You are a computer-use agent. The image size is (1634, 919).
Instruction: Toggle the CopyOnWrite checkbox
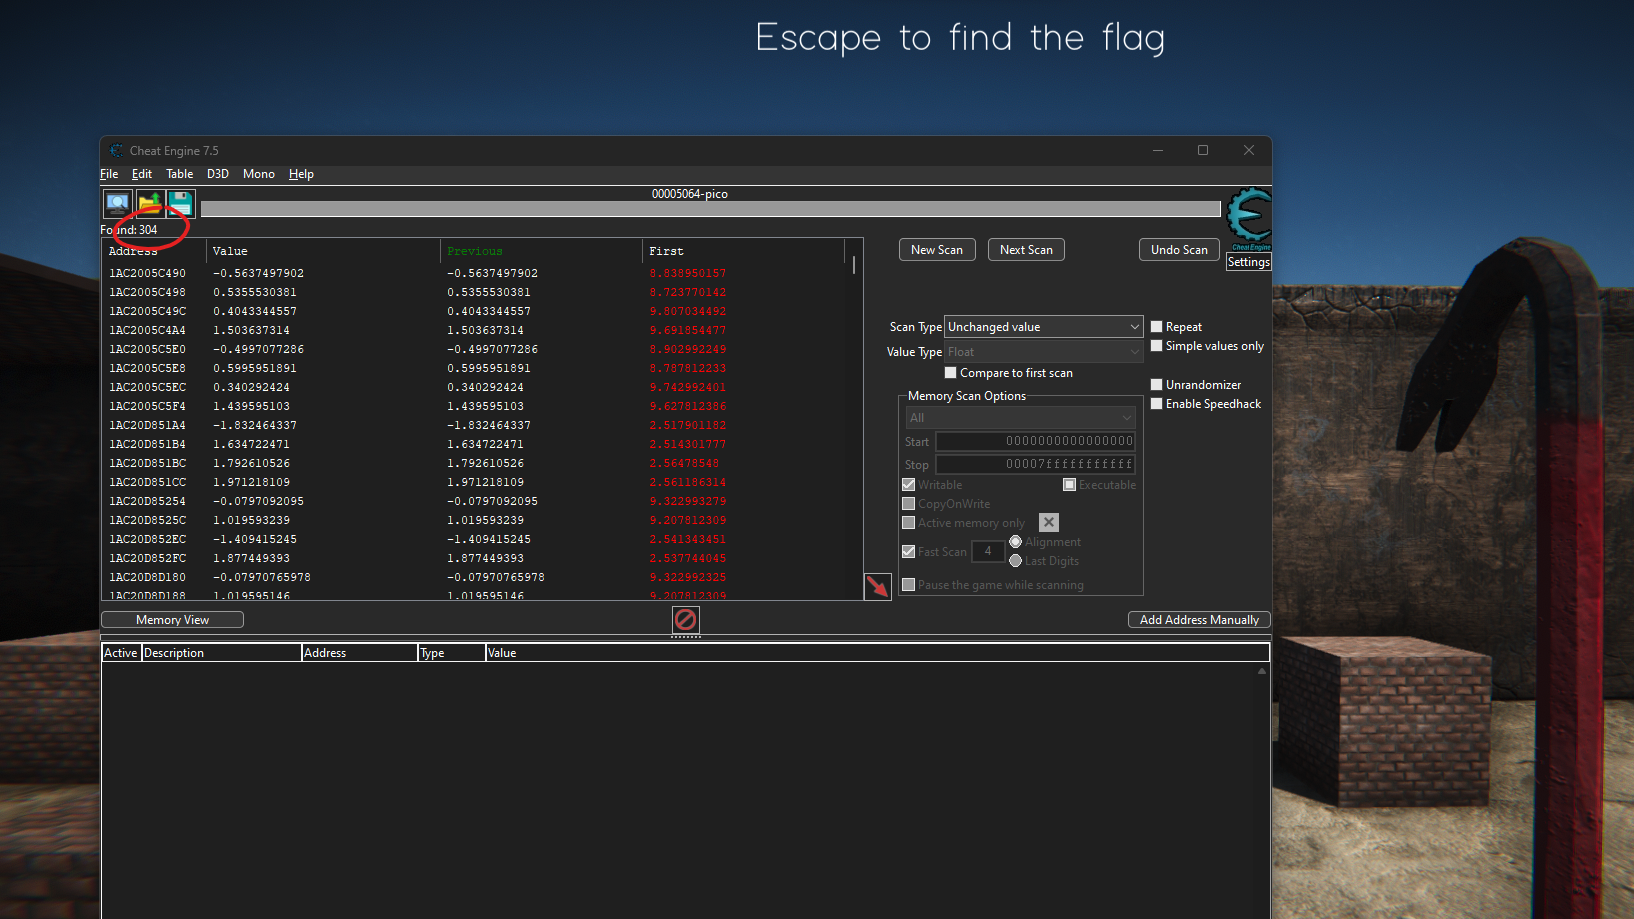pyautogui.click(x=908, y=504)
